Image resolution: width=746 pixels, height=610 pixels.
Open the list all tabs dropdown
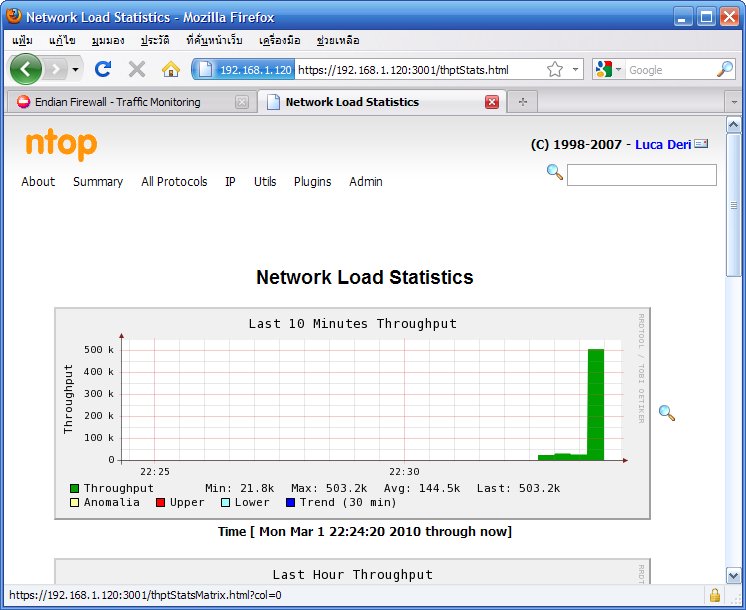(734, 102)
